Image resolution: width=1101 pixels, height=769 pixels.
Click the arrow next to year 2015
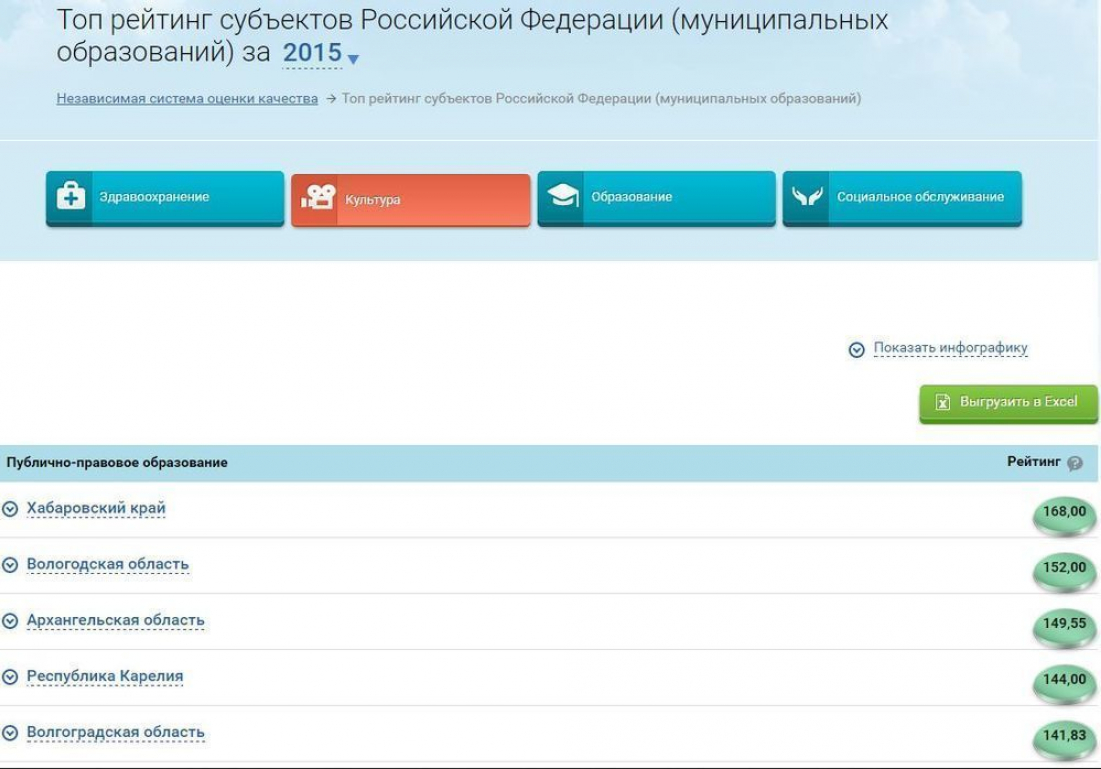(353, 59)
